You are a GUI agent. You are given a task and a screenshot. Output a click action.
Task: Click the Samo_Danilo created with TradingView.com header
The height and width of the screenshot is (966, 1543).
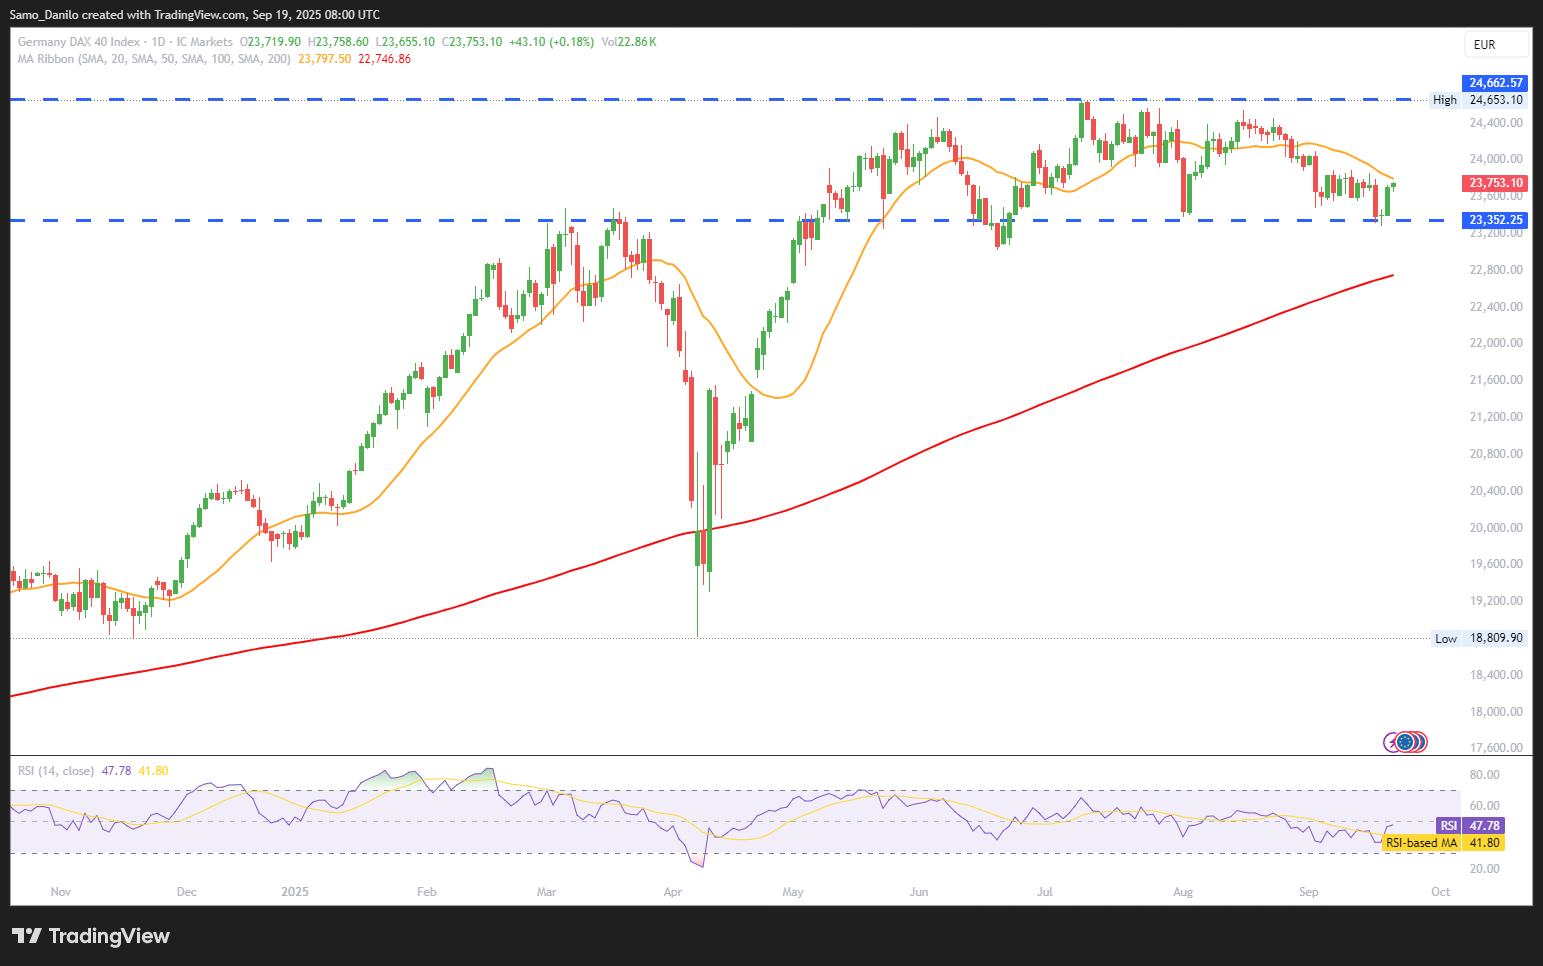pyautogui.click(x=195, y=15)
